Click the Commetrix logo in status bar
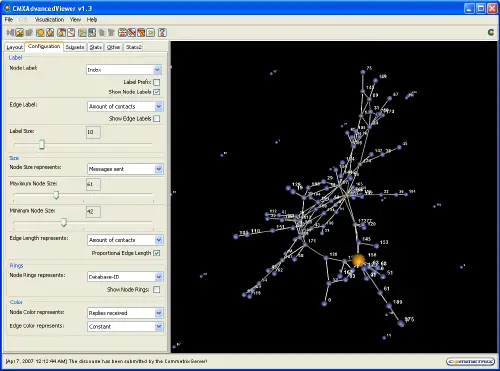The width and height of the screenshot is (500, 371). [470, 361]
